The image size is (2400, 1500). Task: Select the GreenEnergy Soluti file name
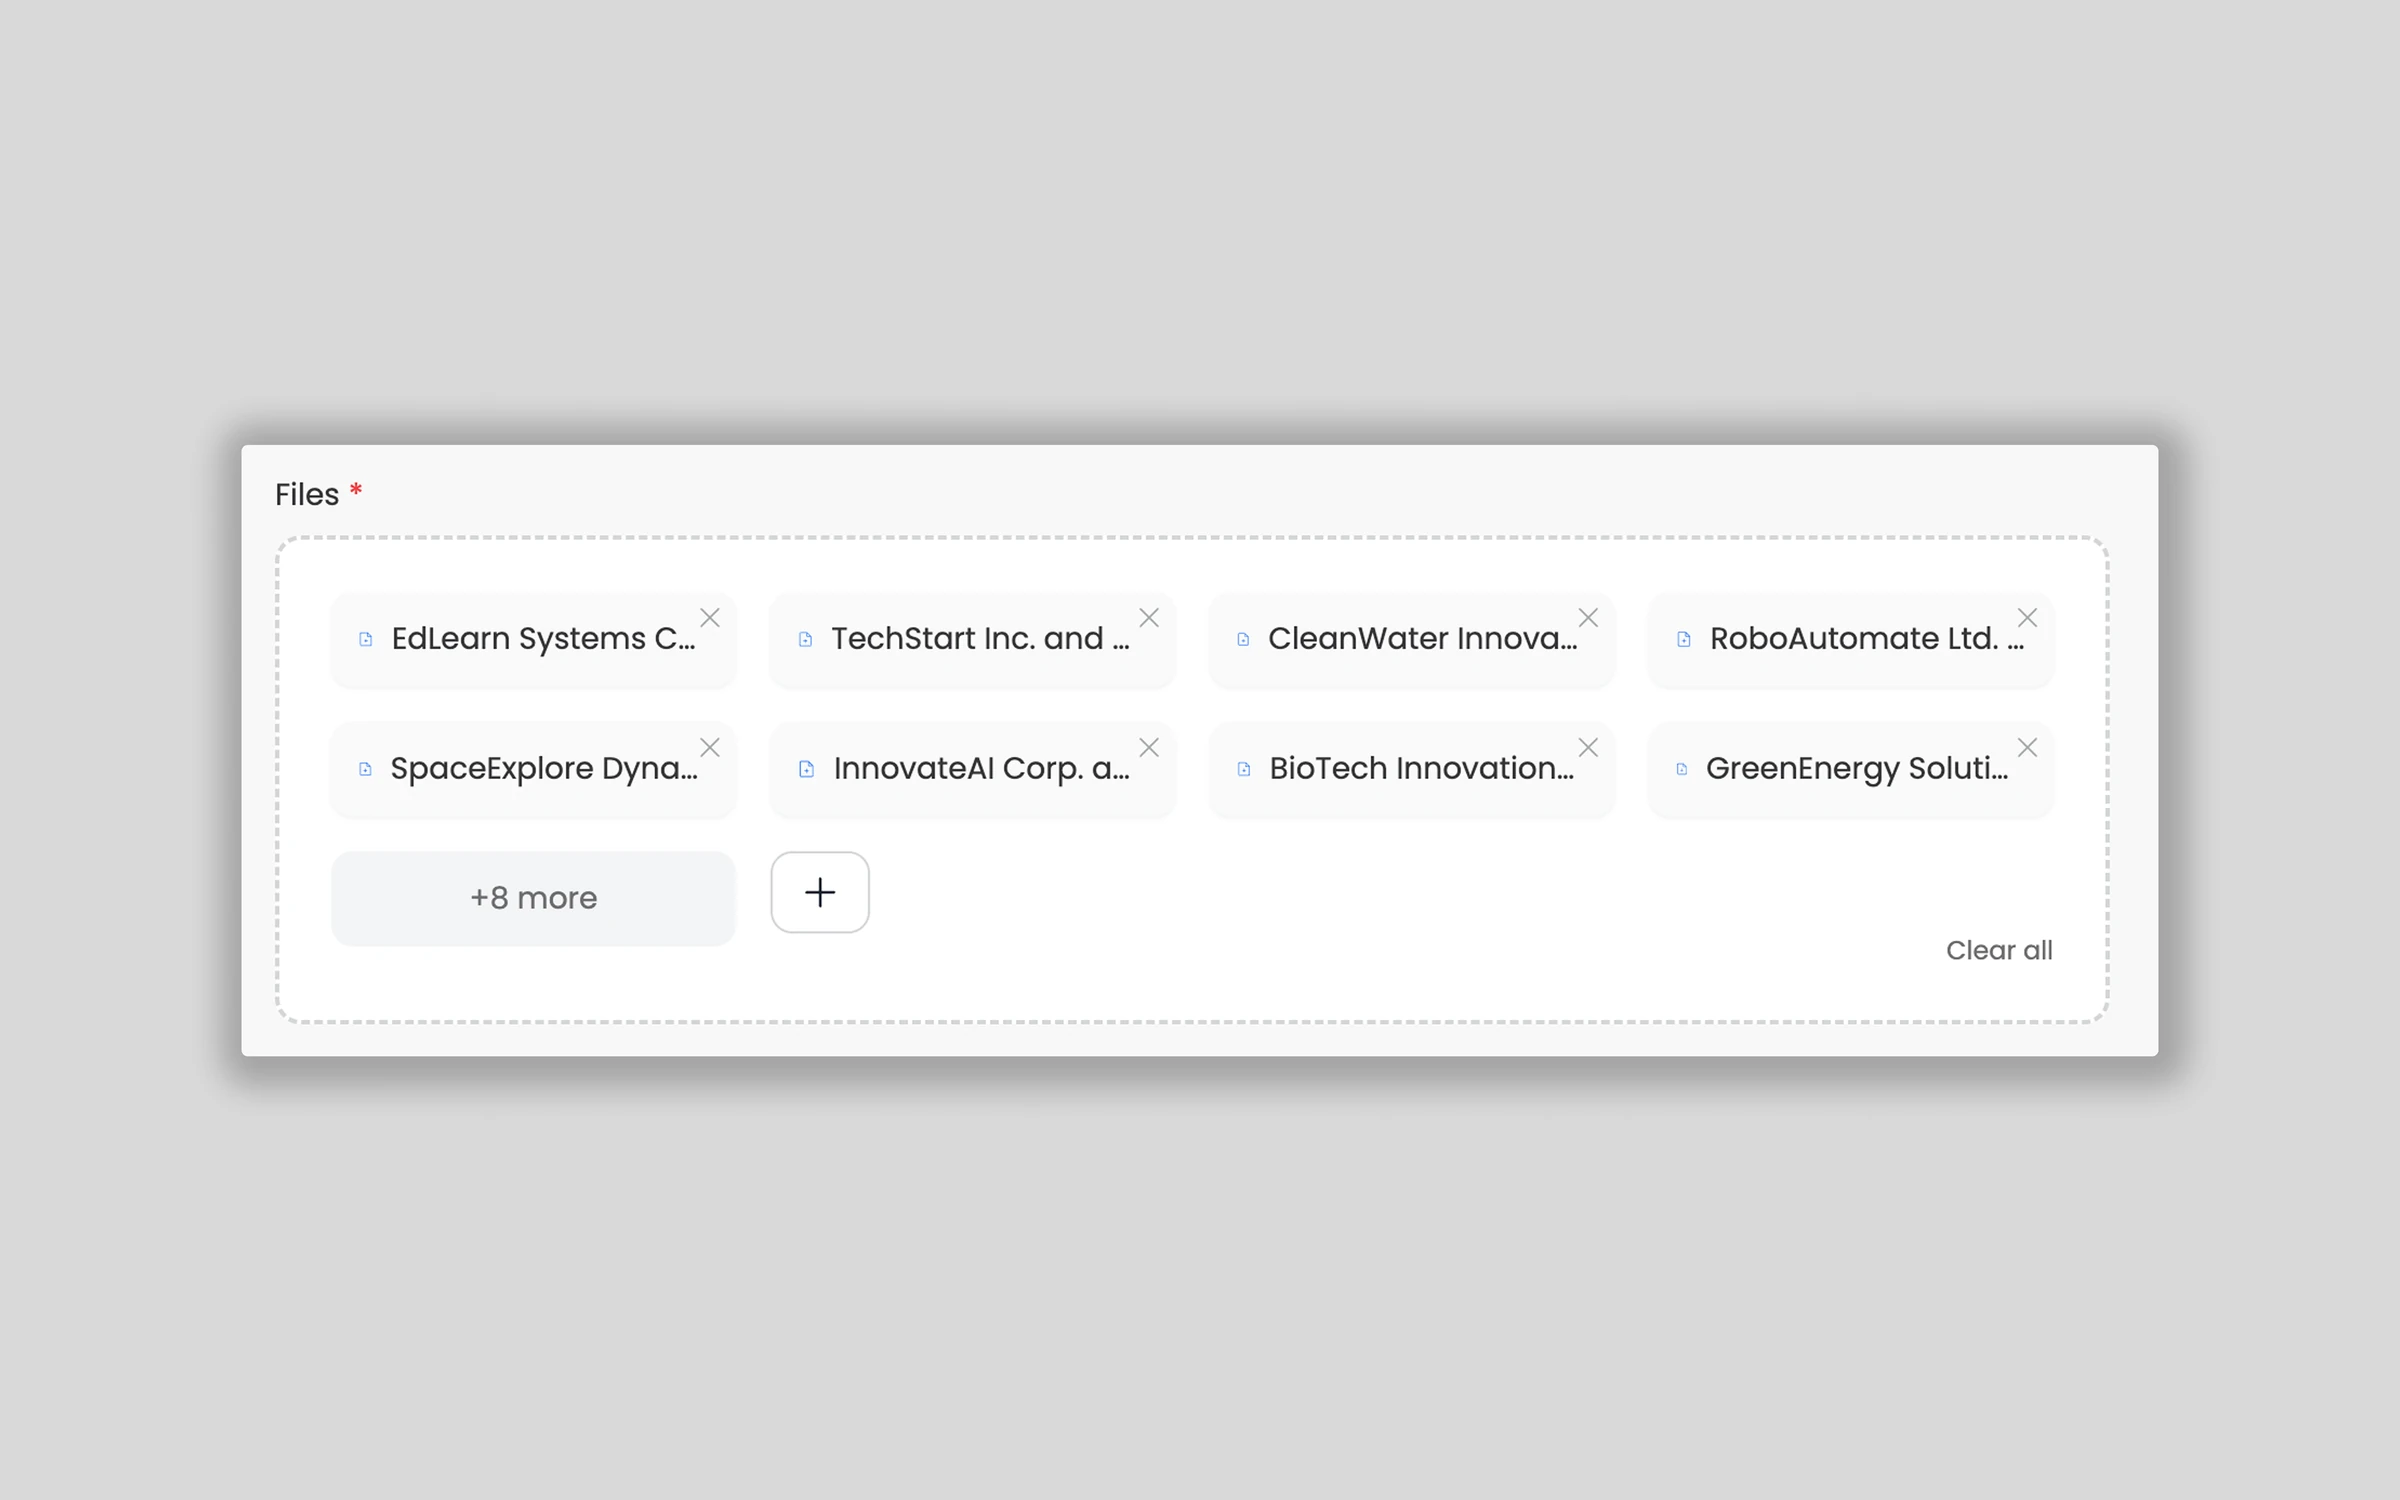1856,768
